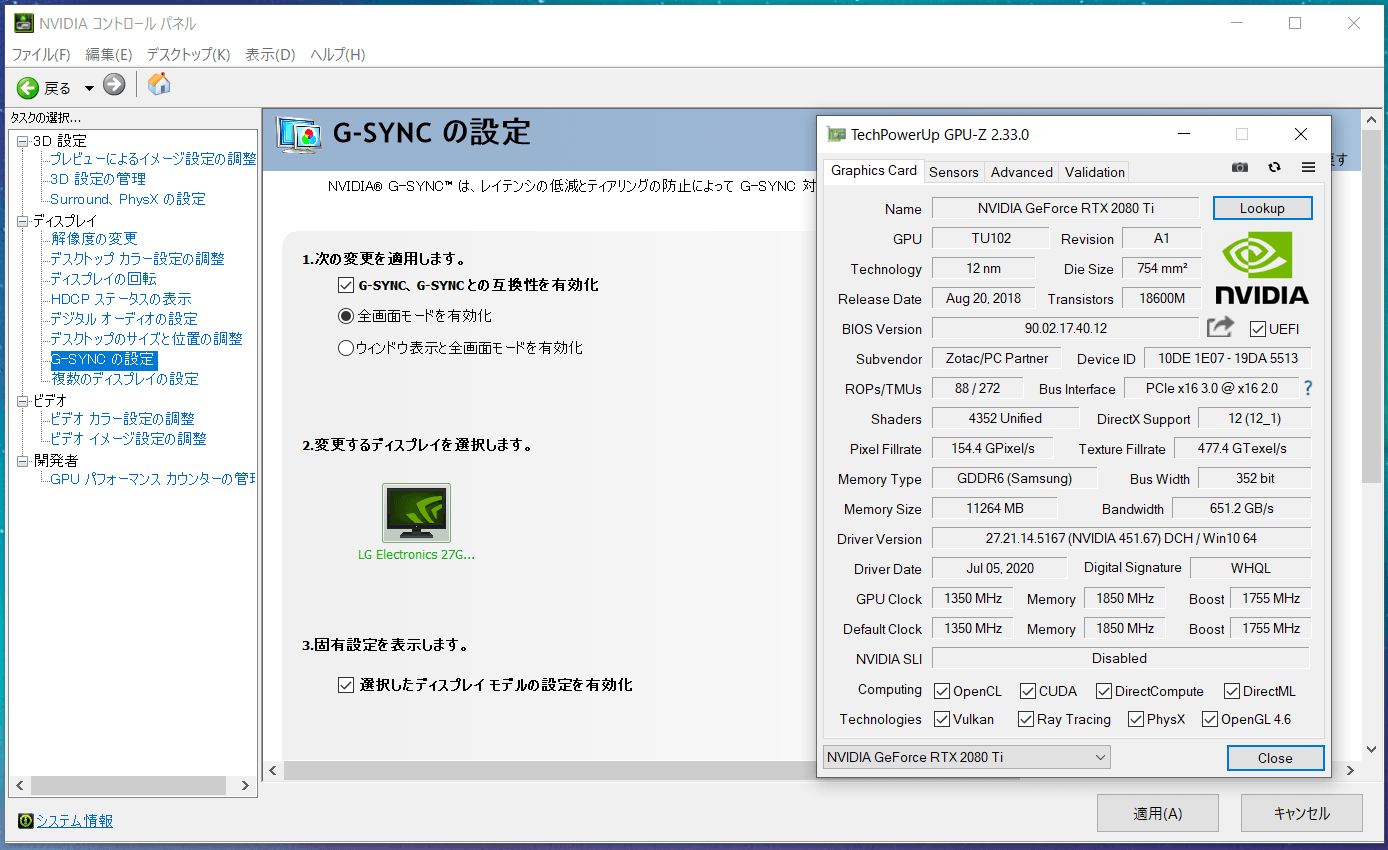
Task: Click the green Back arrow icon
Action: coord(28,88)
